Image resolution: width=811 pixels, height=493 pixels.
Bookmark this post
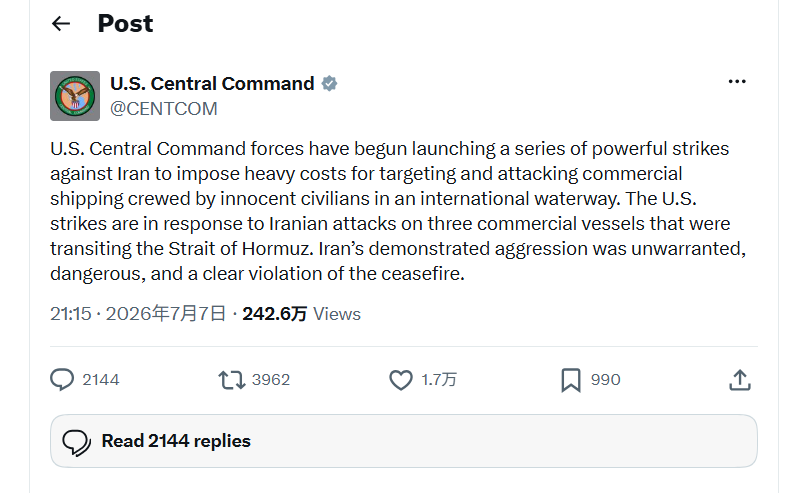tap(571, 380)
